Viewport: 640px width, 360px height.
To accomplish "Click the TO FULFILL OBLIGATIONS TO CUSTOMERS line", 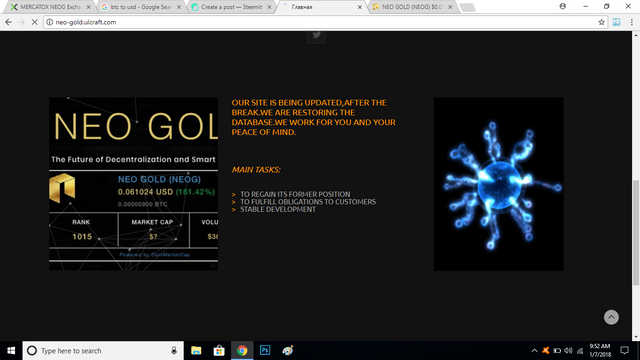I will pyautogui.click(x=308, y=202).
